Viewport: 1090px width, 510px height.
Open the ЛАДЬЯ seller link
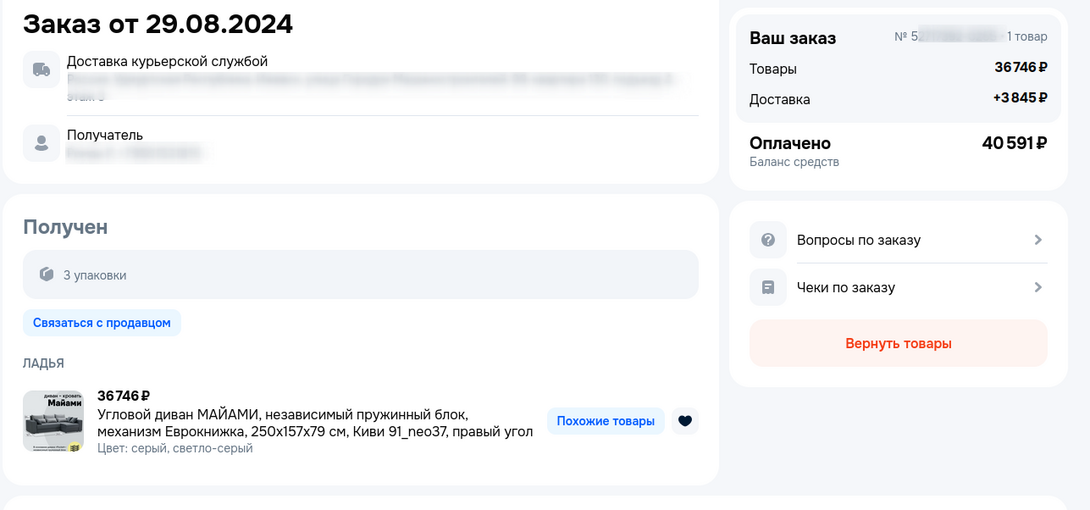(x=43, y=363)
